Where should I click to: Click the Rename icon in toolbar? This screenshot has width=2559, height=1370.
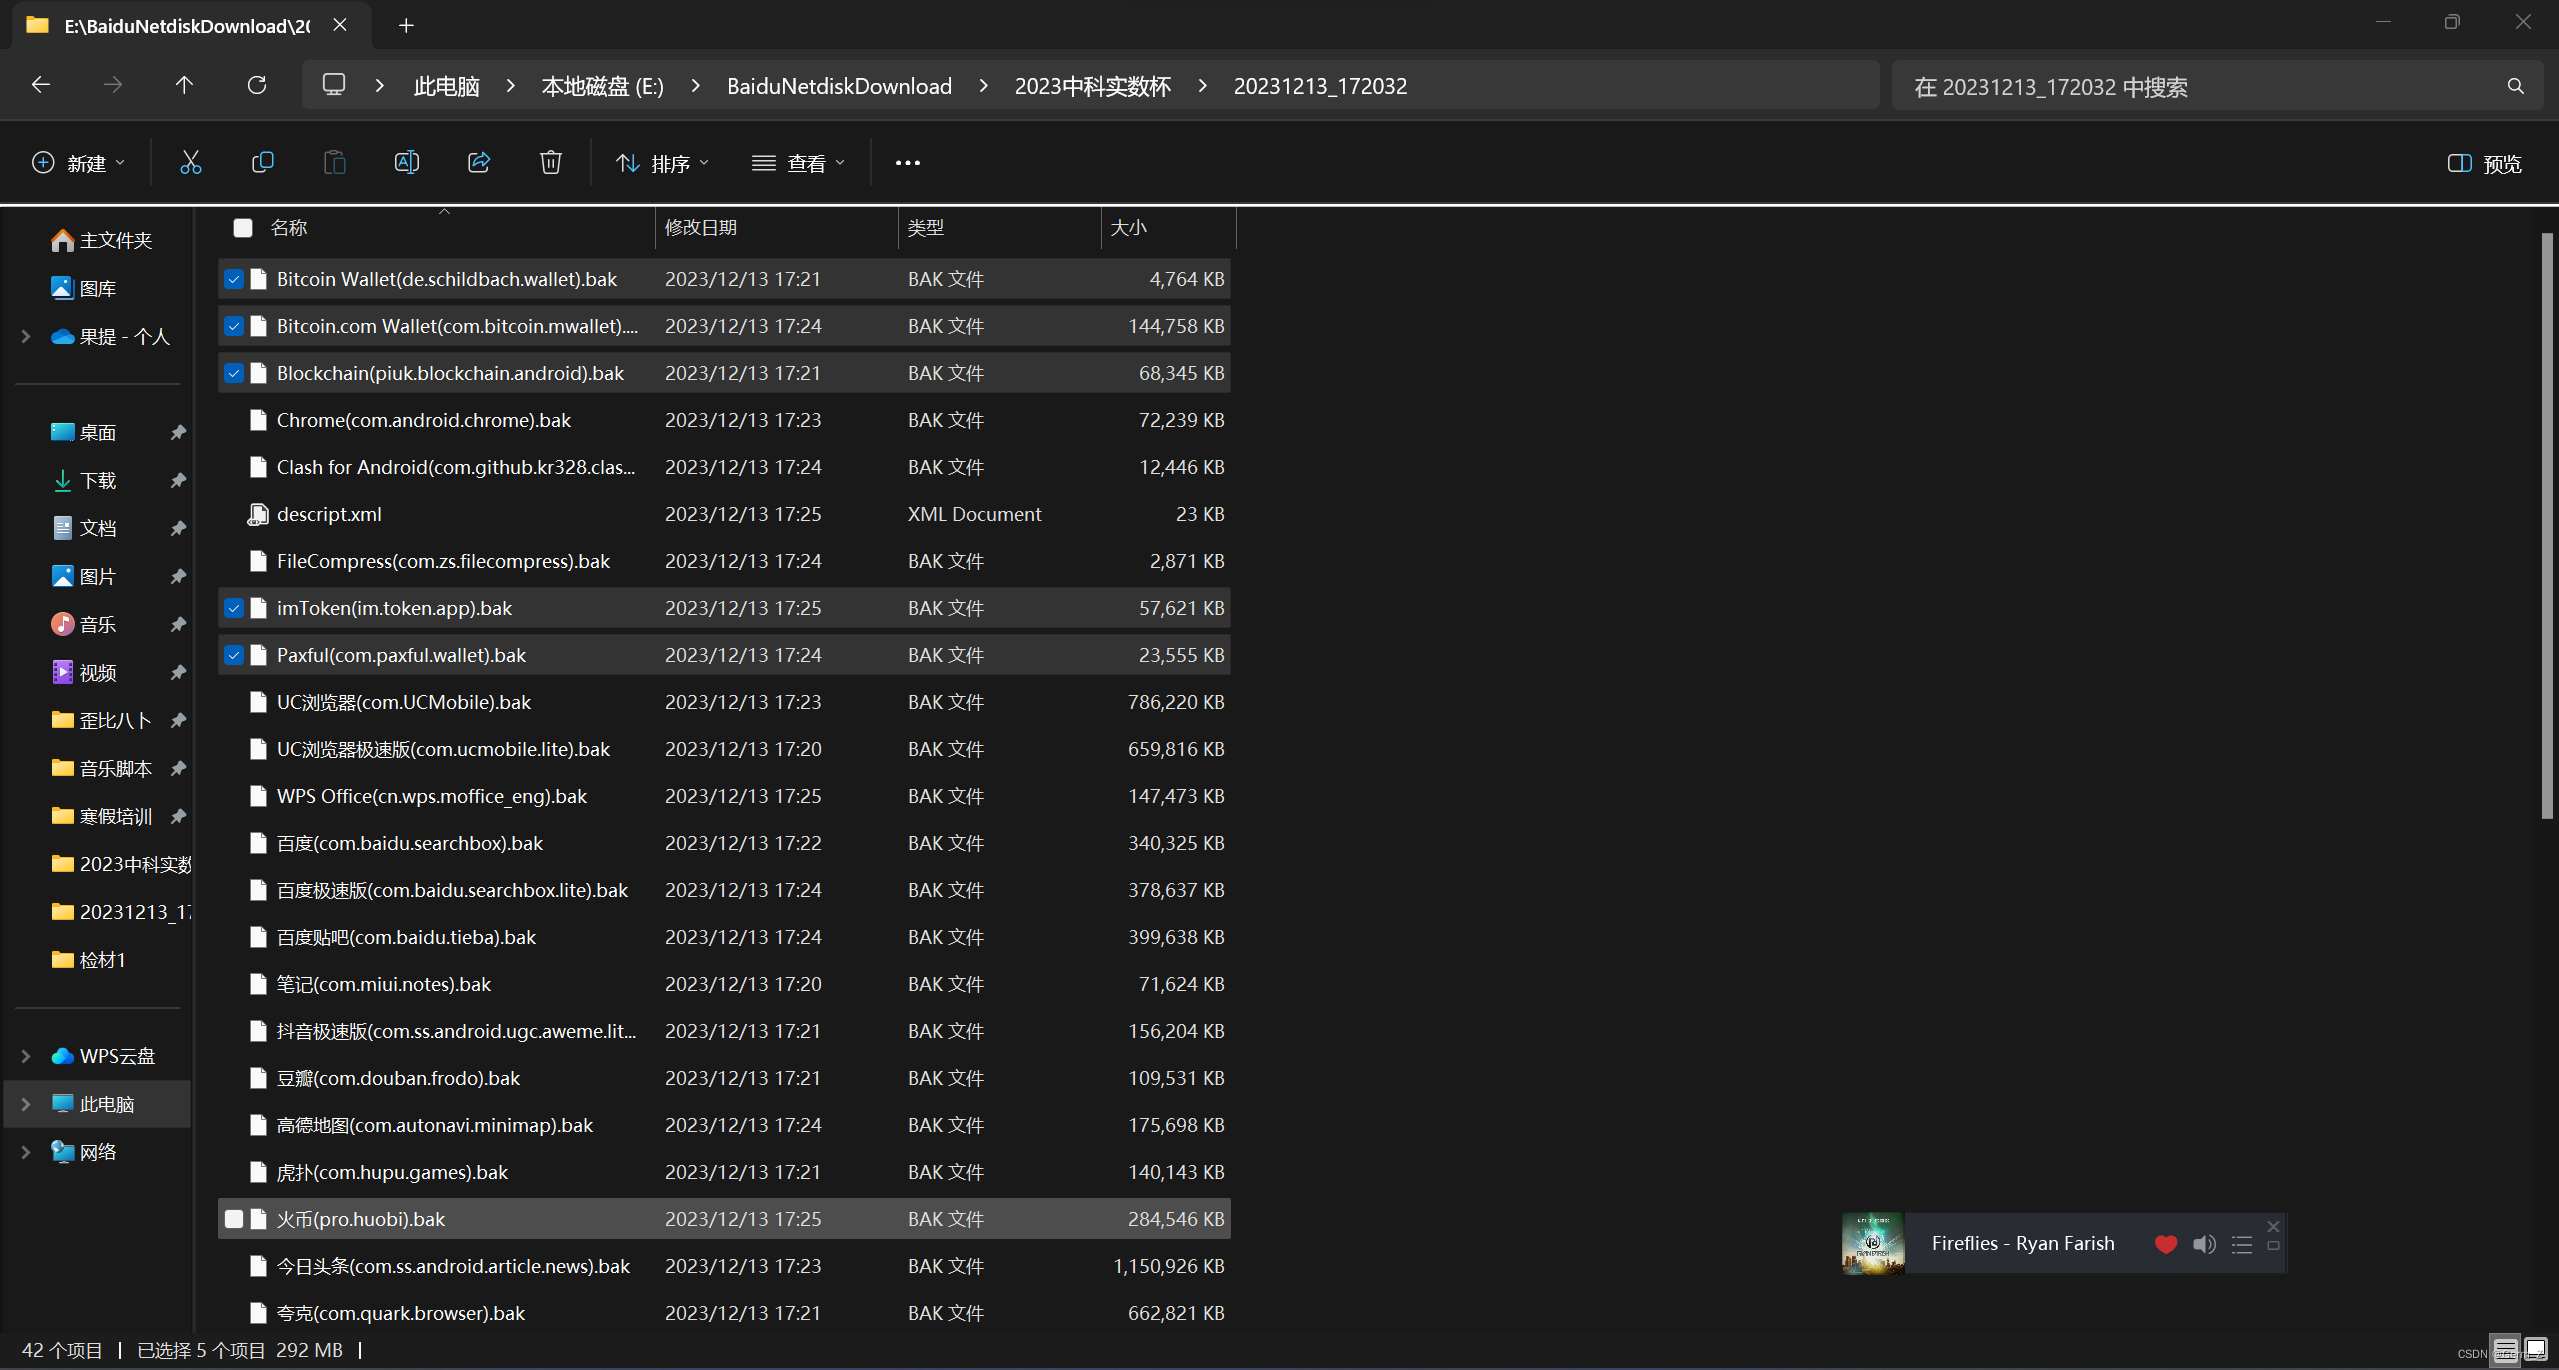pyautogui.click(x=406, y=163)
